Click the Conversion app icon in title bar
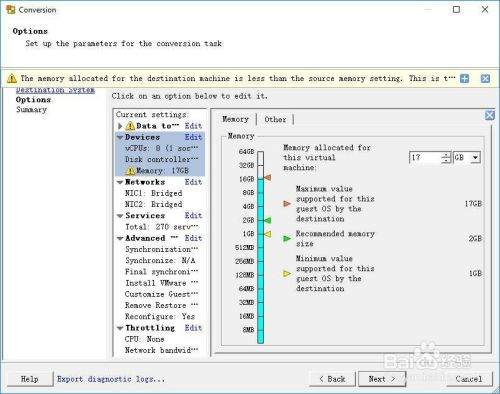 [x=10, y=10]
